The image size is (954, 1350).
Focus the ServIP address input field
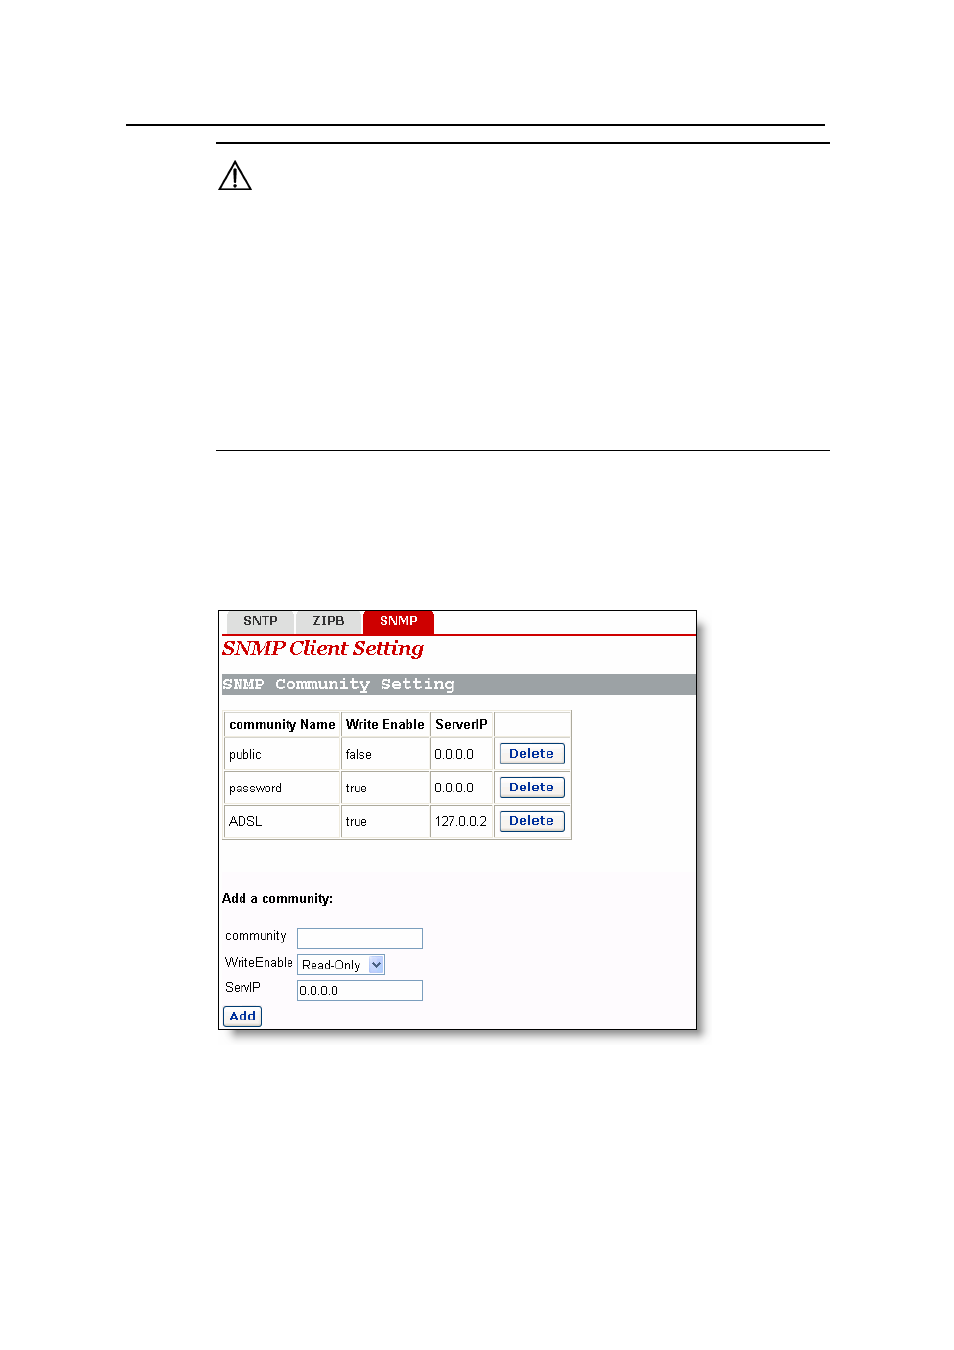pos(360,990)
